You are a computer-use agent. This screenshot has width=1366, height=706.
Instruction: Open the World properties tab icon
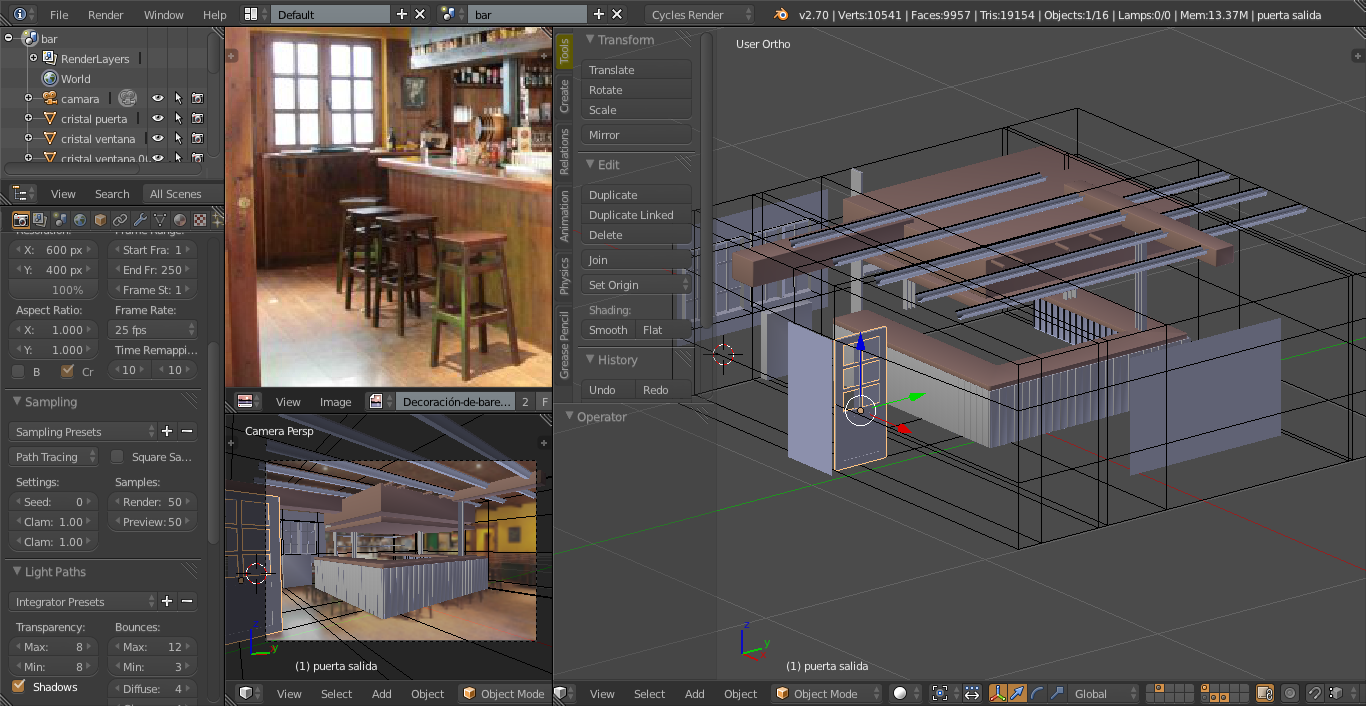tap(80, 220)
